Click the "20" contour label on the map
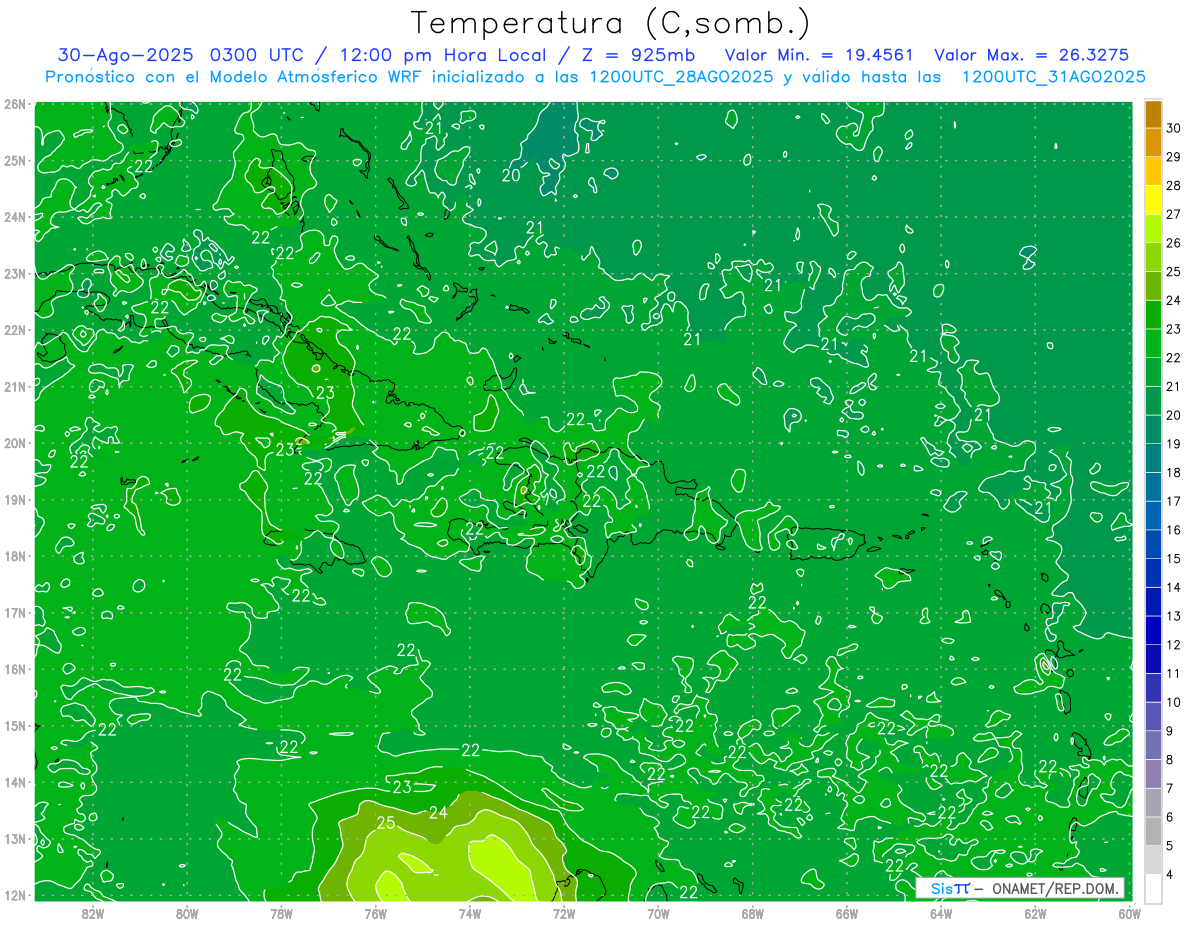 coord(510,175)
